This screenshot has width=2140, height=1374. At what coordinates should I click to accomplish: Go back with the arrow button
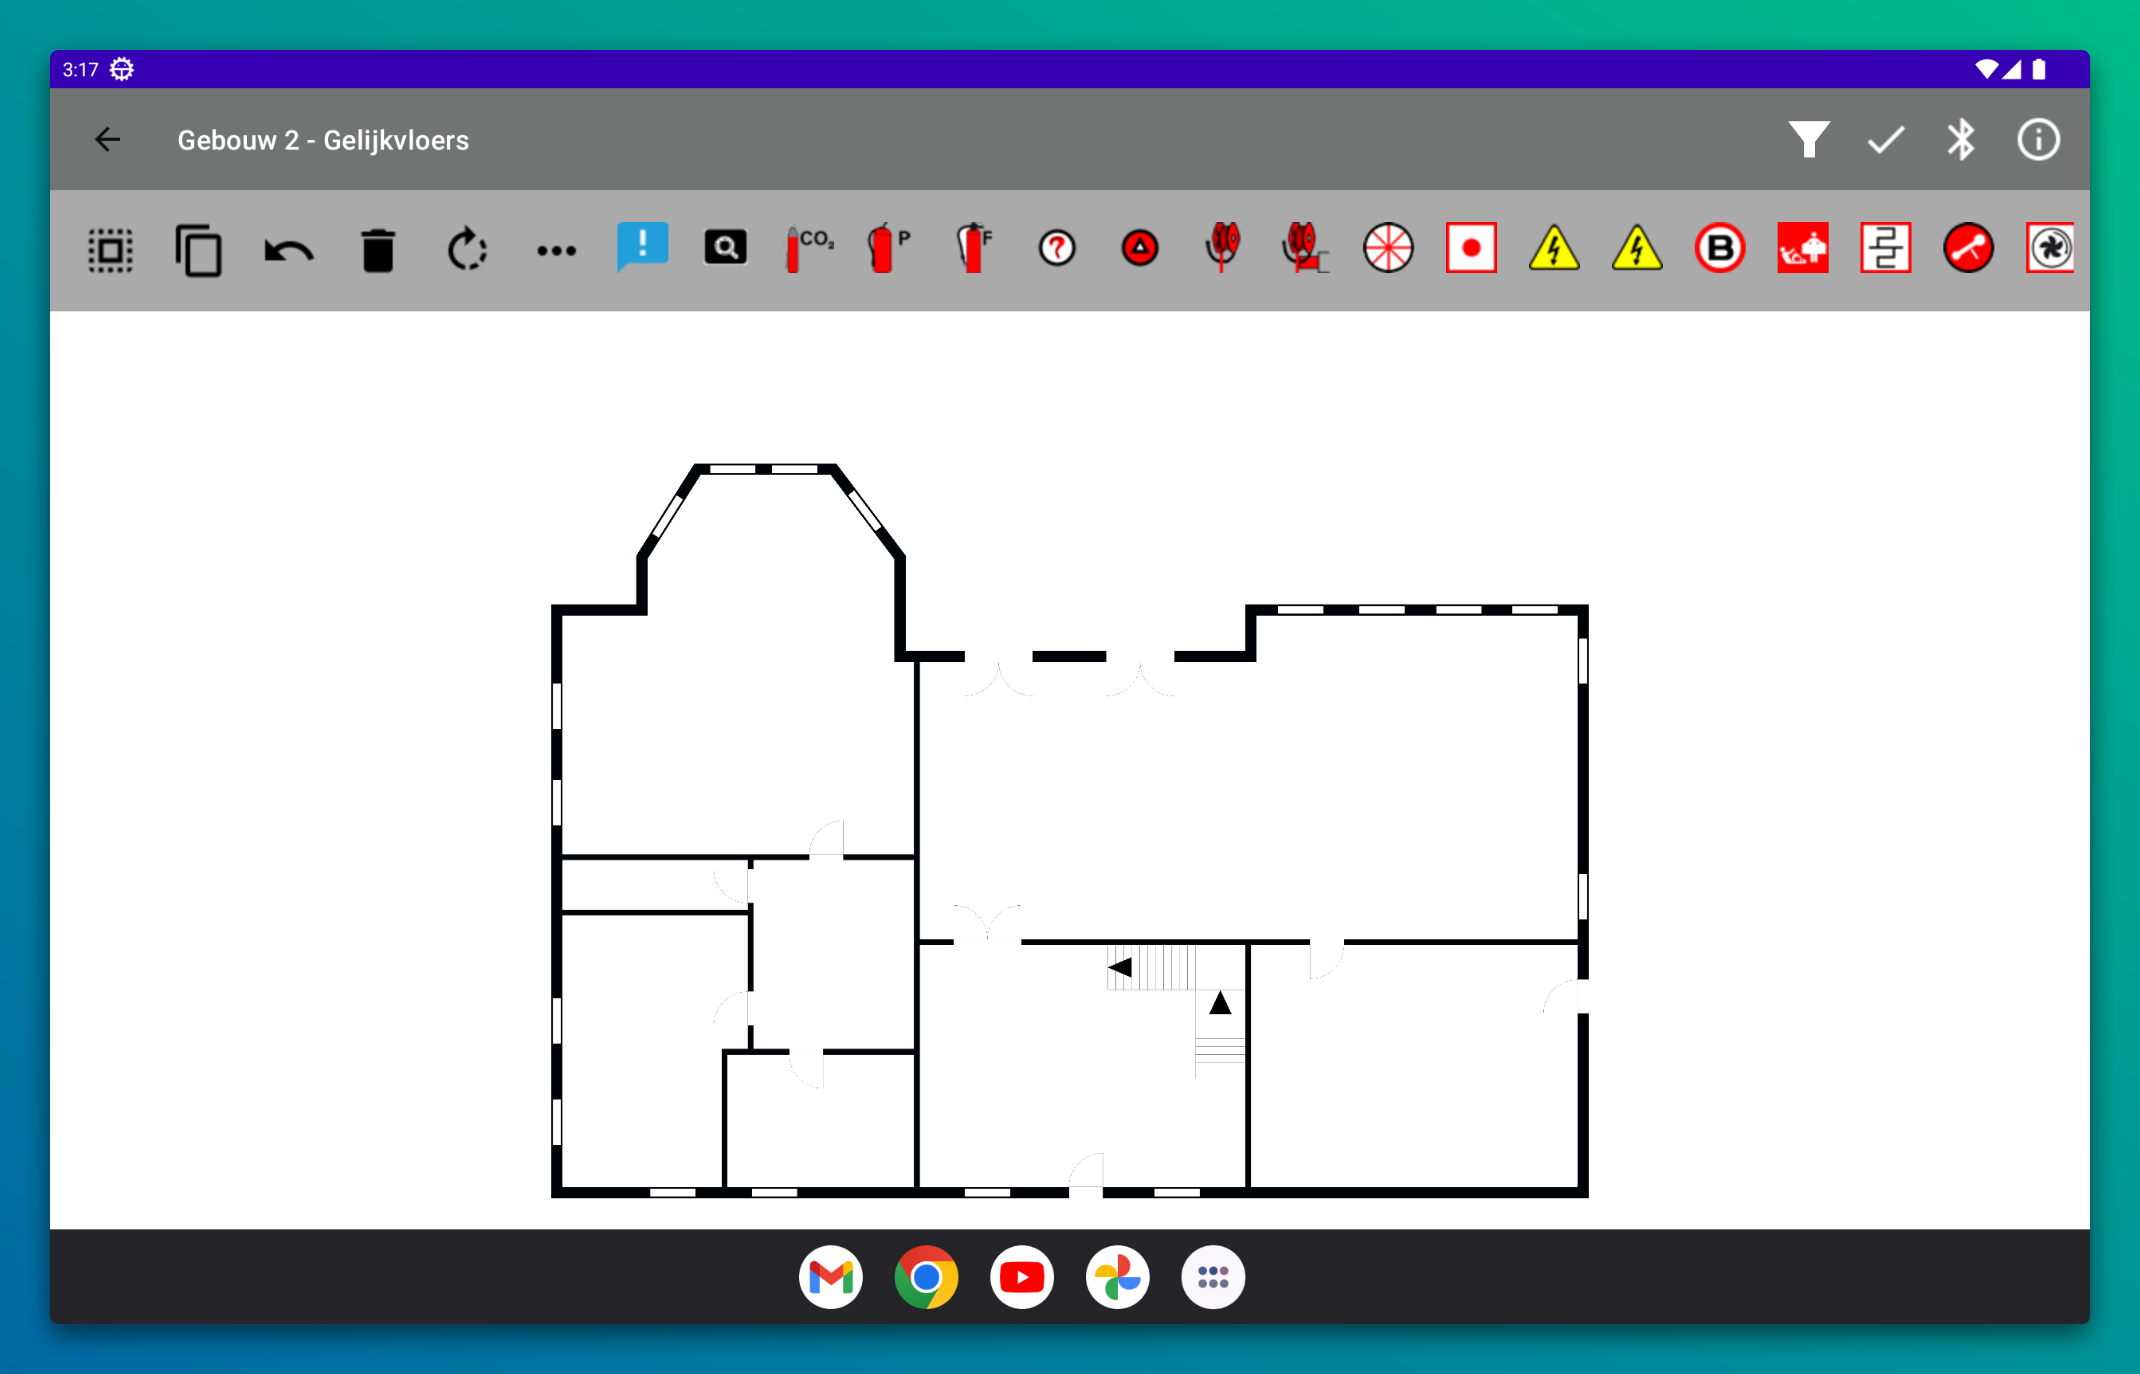coord(108,140)
